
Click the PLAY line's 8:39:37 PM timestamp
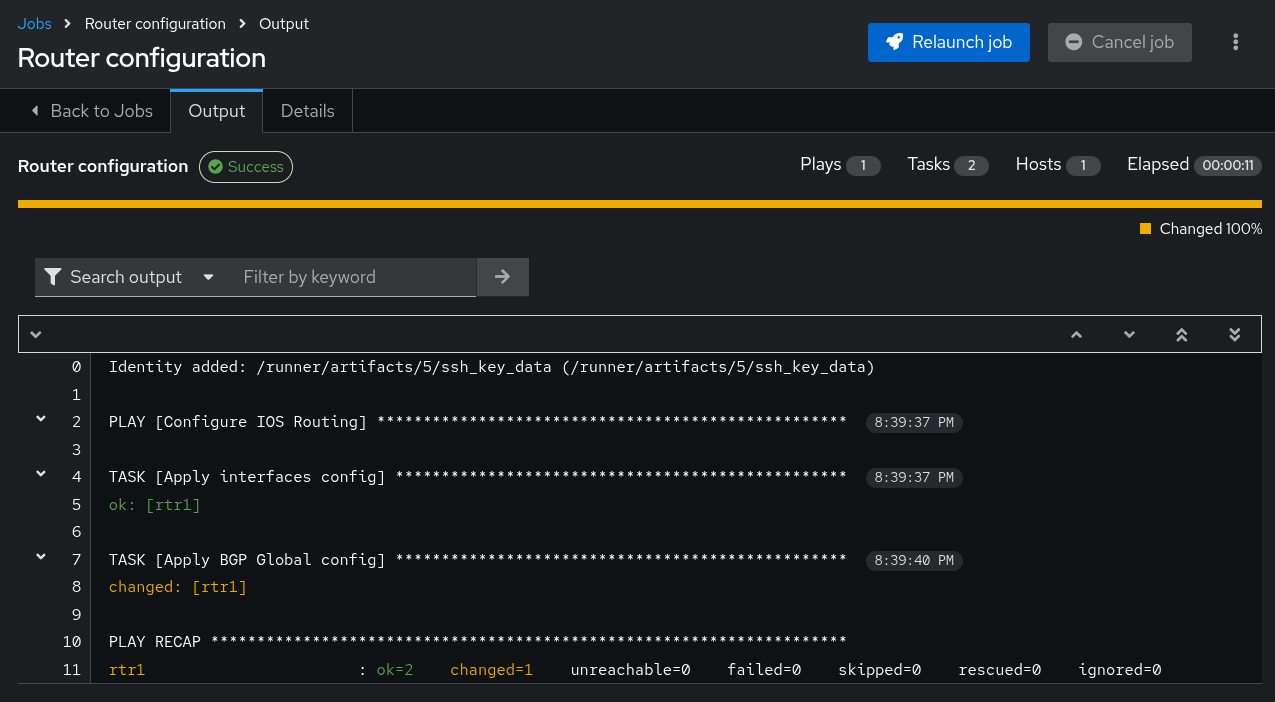(914, 423)
